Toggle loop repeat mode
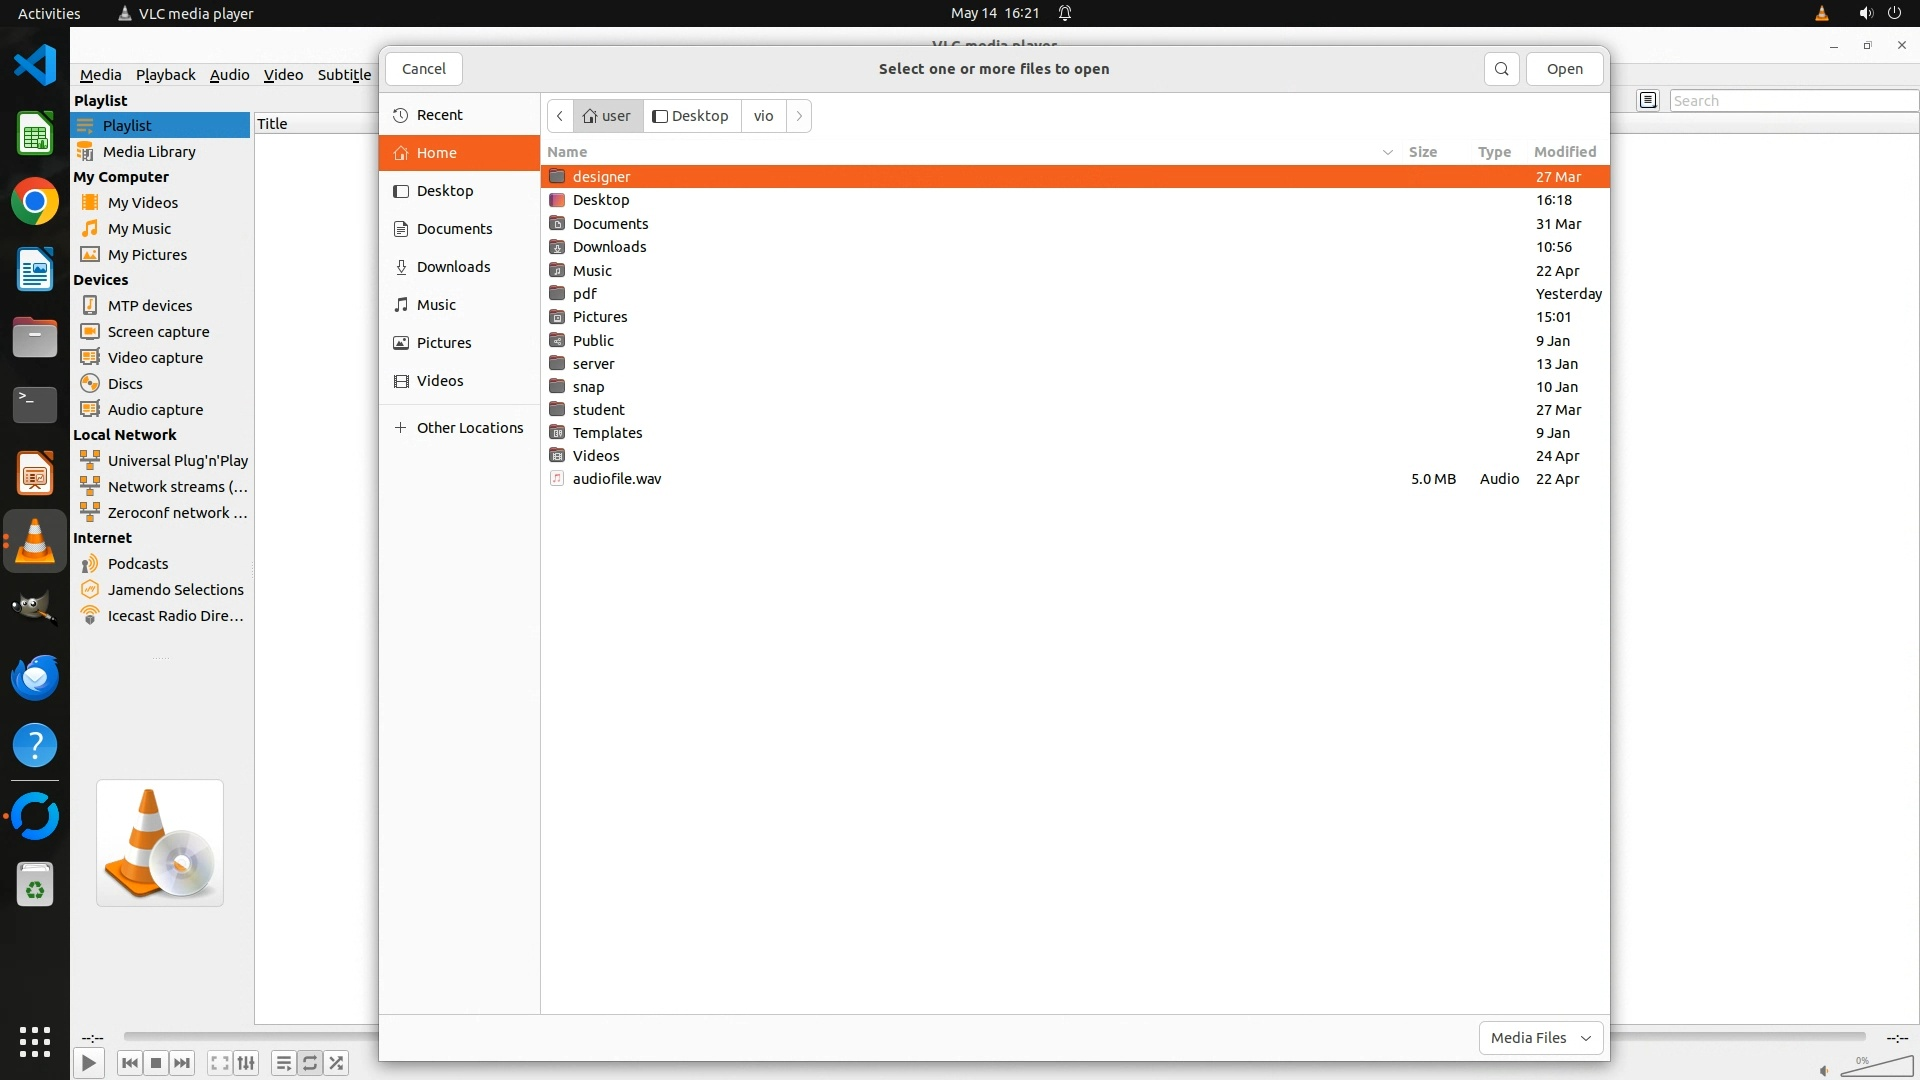Viewport: 1920px width, 1080px height. (x=310, y=1063)
